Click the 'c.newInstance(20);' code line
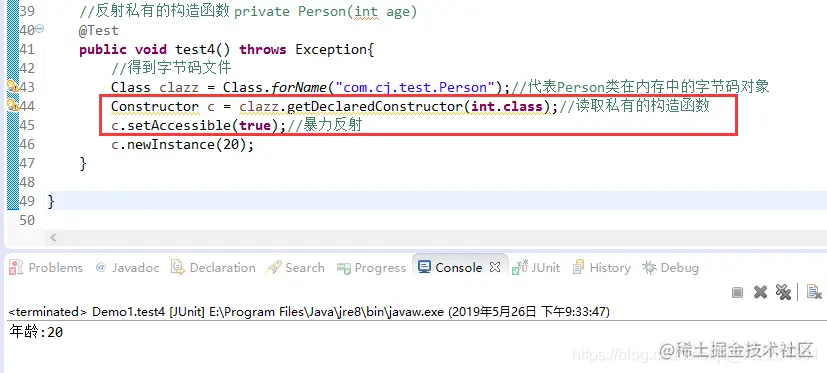Viewport: 827px width, 373px height. click(x=182, y=144)
